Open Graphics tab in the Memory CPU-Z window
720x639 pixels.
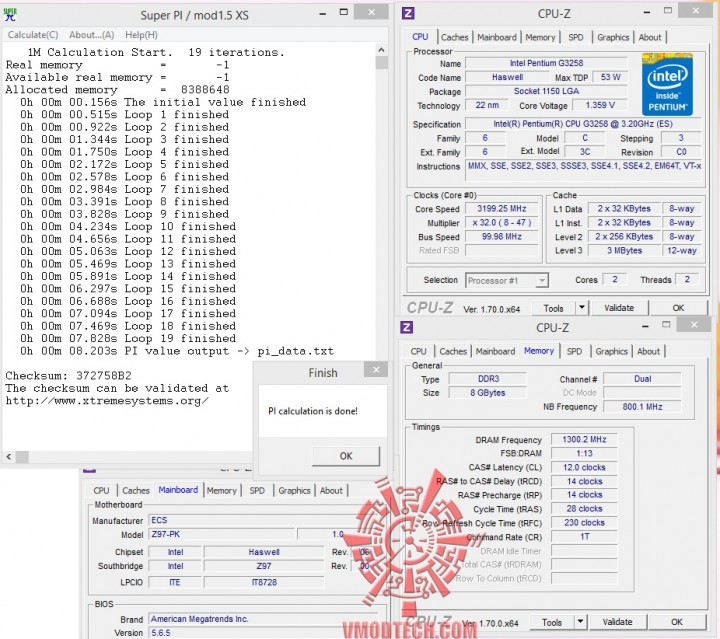[x=611, y=351]
